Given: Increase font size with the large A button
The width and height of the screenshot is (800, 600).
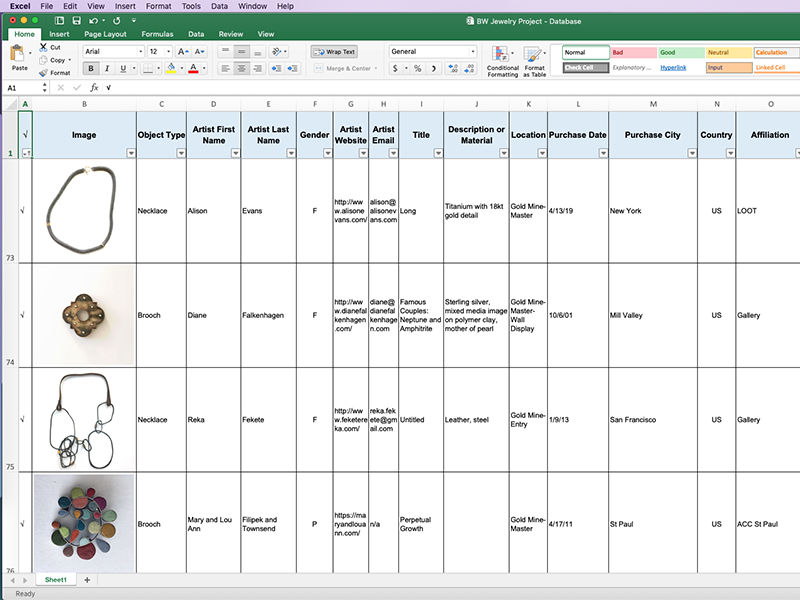Looking at the screenshot, I should [x=183, y=52].
